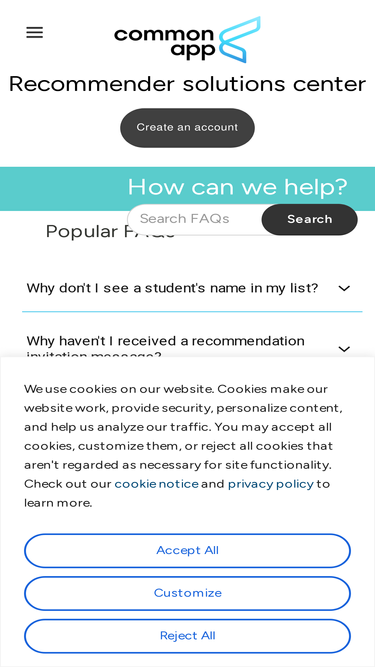Open the cookie notice link
The height and width of the screenshot is (667, 375).
156,484
